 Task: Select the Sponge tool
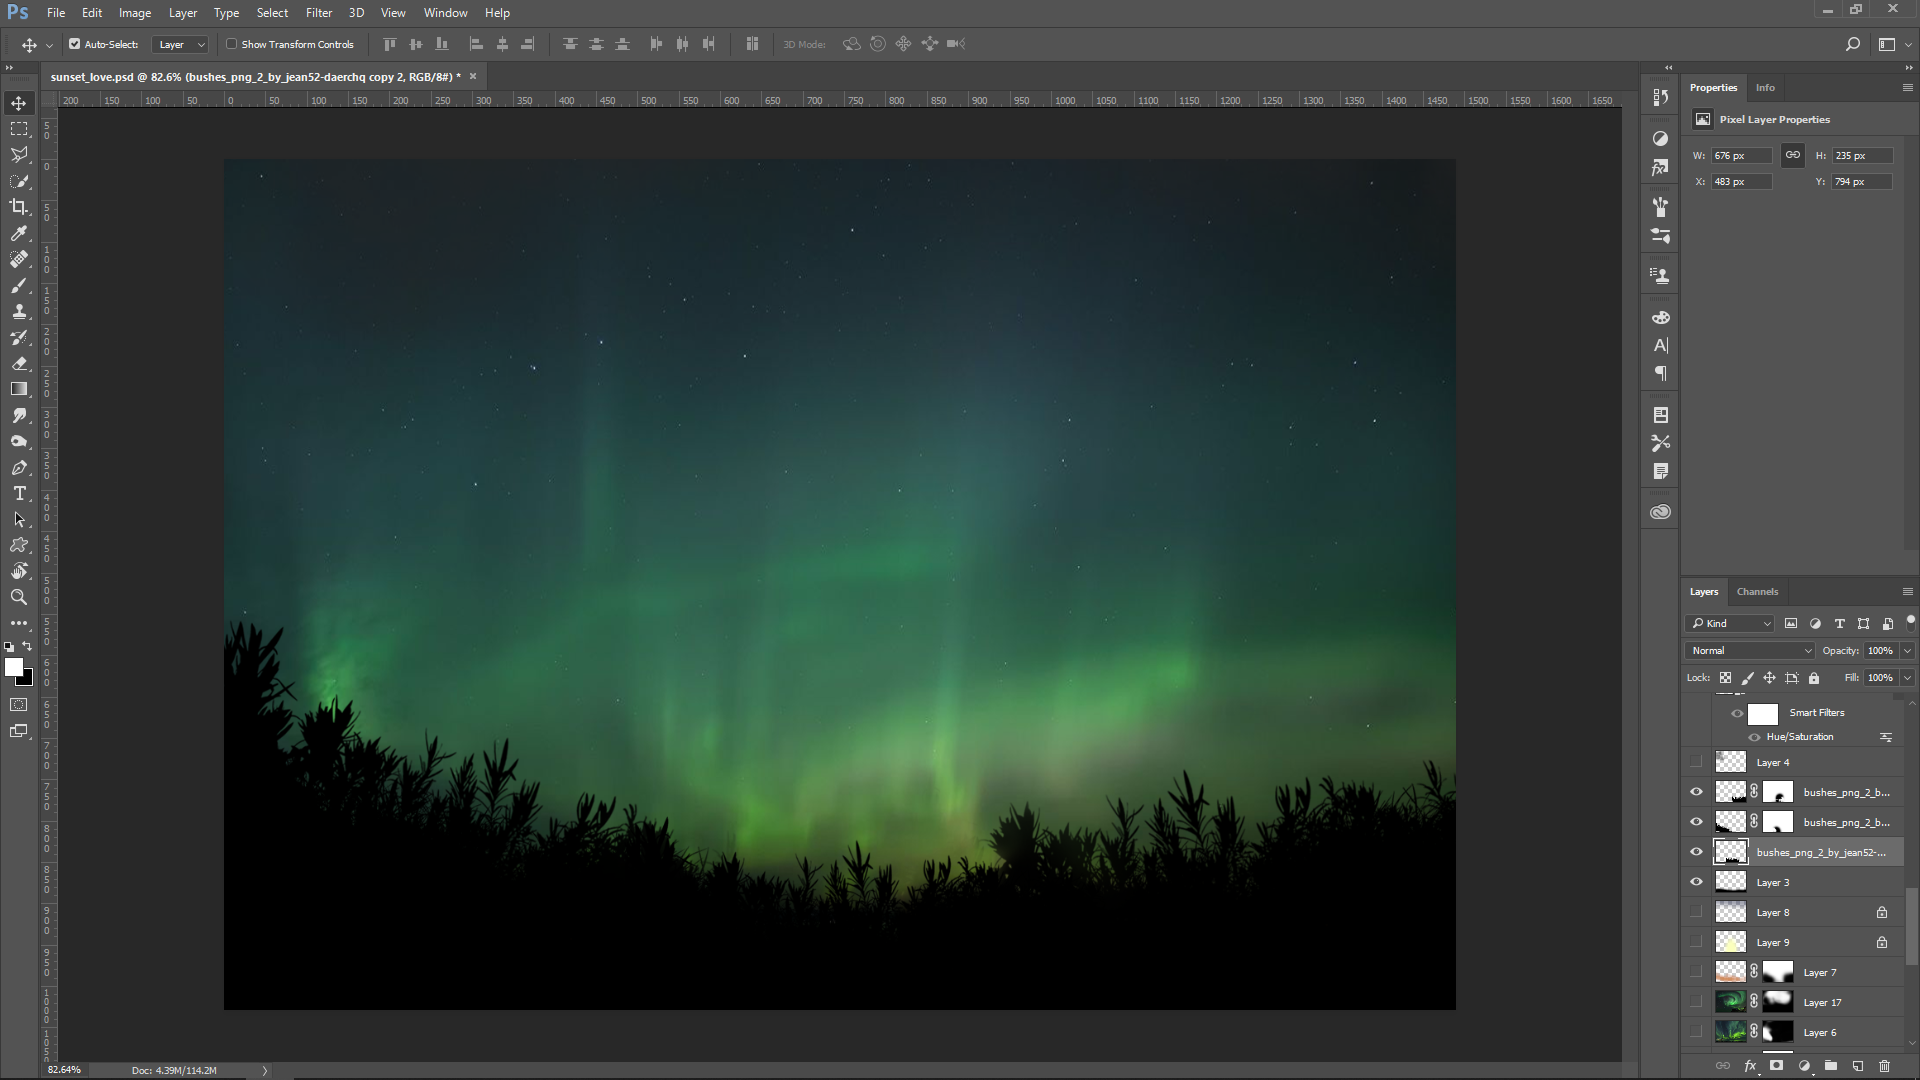[19, 441]
